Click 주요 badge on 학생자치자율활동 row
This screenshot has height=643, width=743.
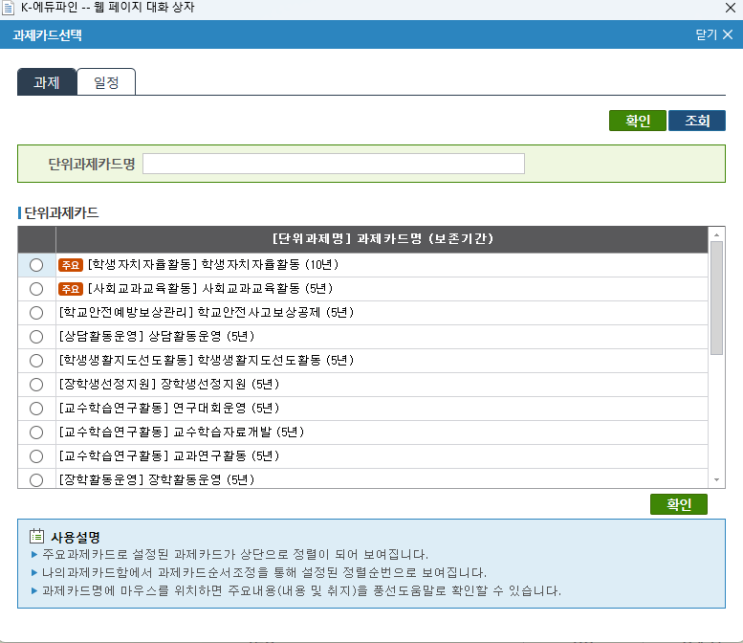(x=71, y=265)
